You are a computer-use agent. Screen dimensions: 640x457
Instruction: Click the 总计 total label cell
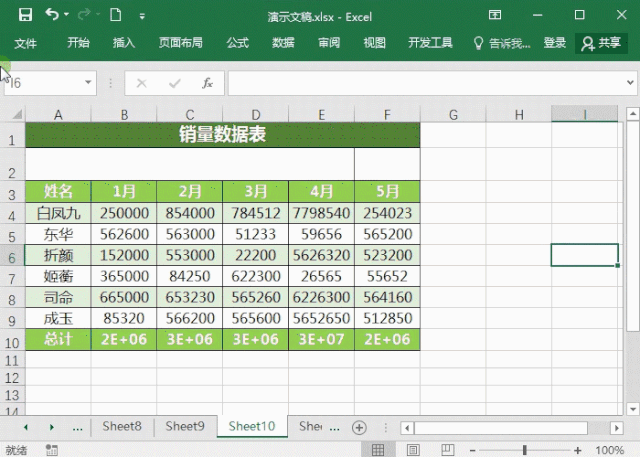(58, 339)
